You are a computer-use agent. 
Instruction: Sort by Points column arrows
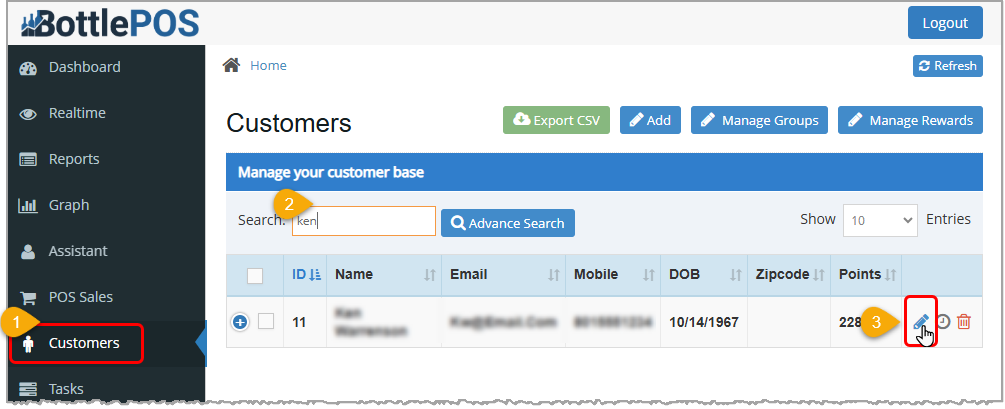[x=890, y=275]
